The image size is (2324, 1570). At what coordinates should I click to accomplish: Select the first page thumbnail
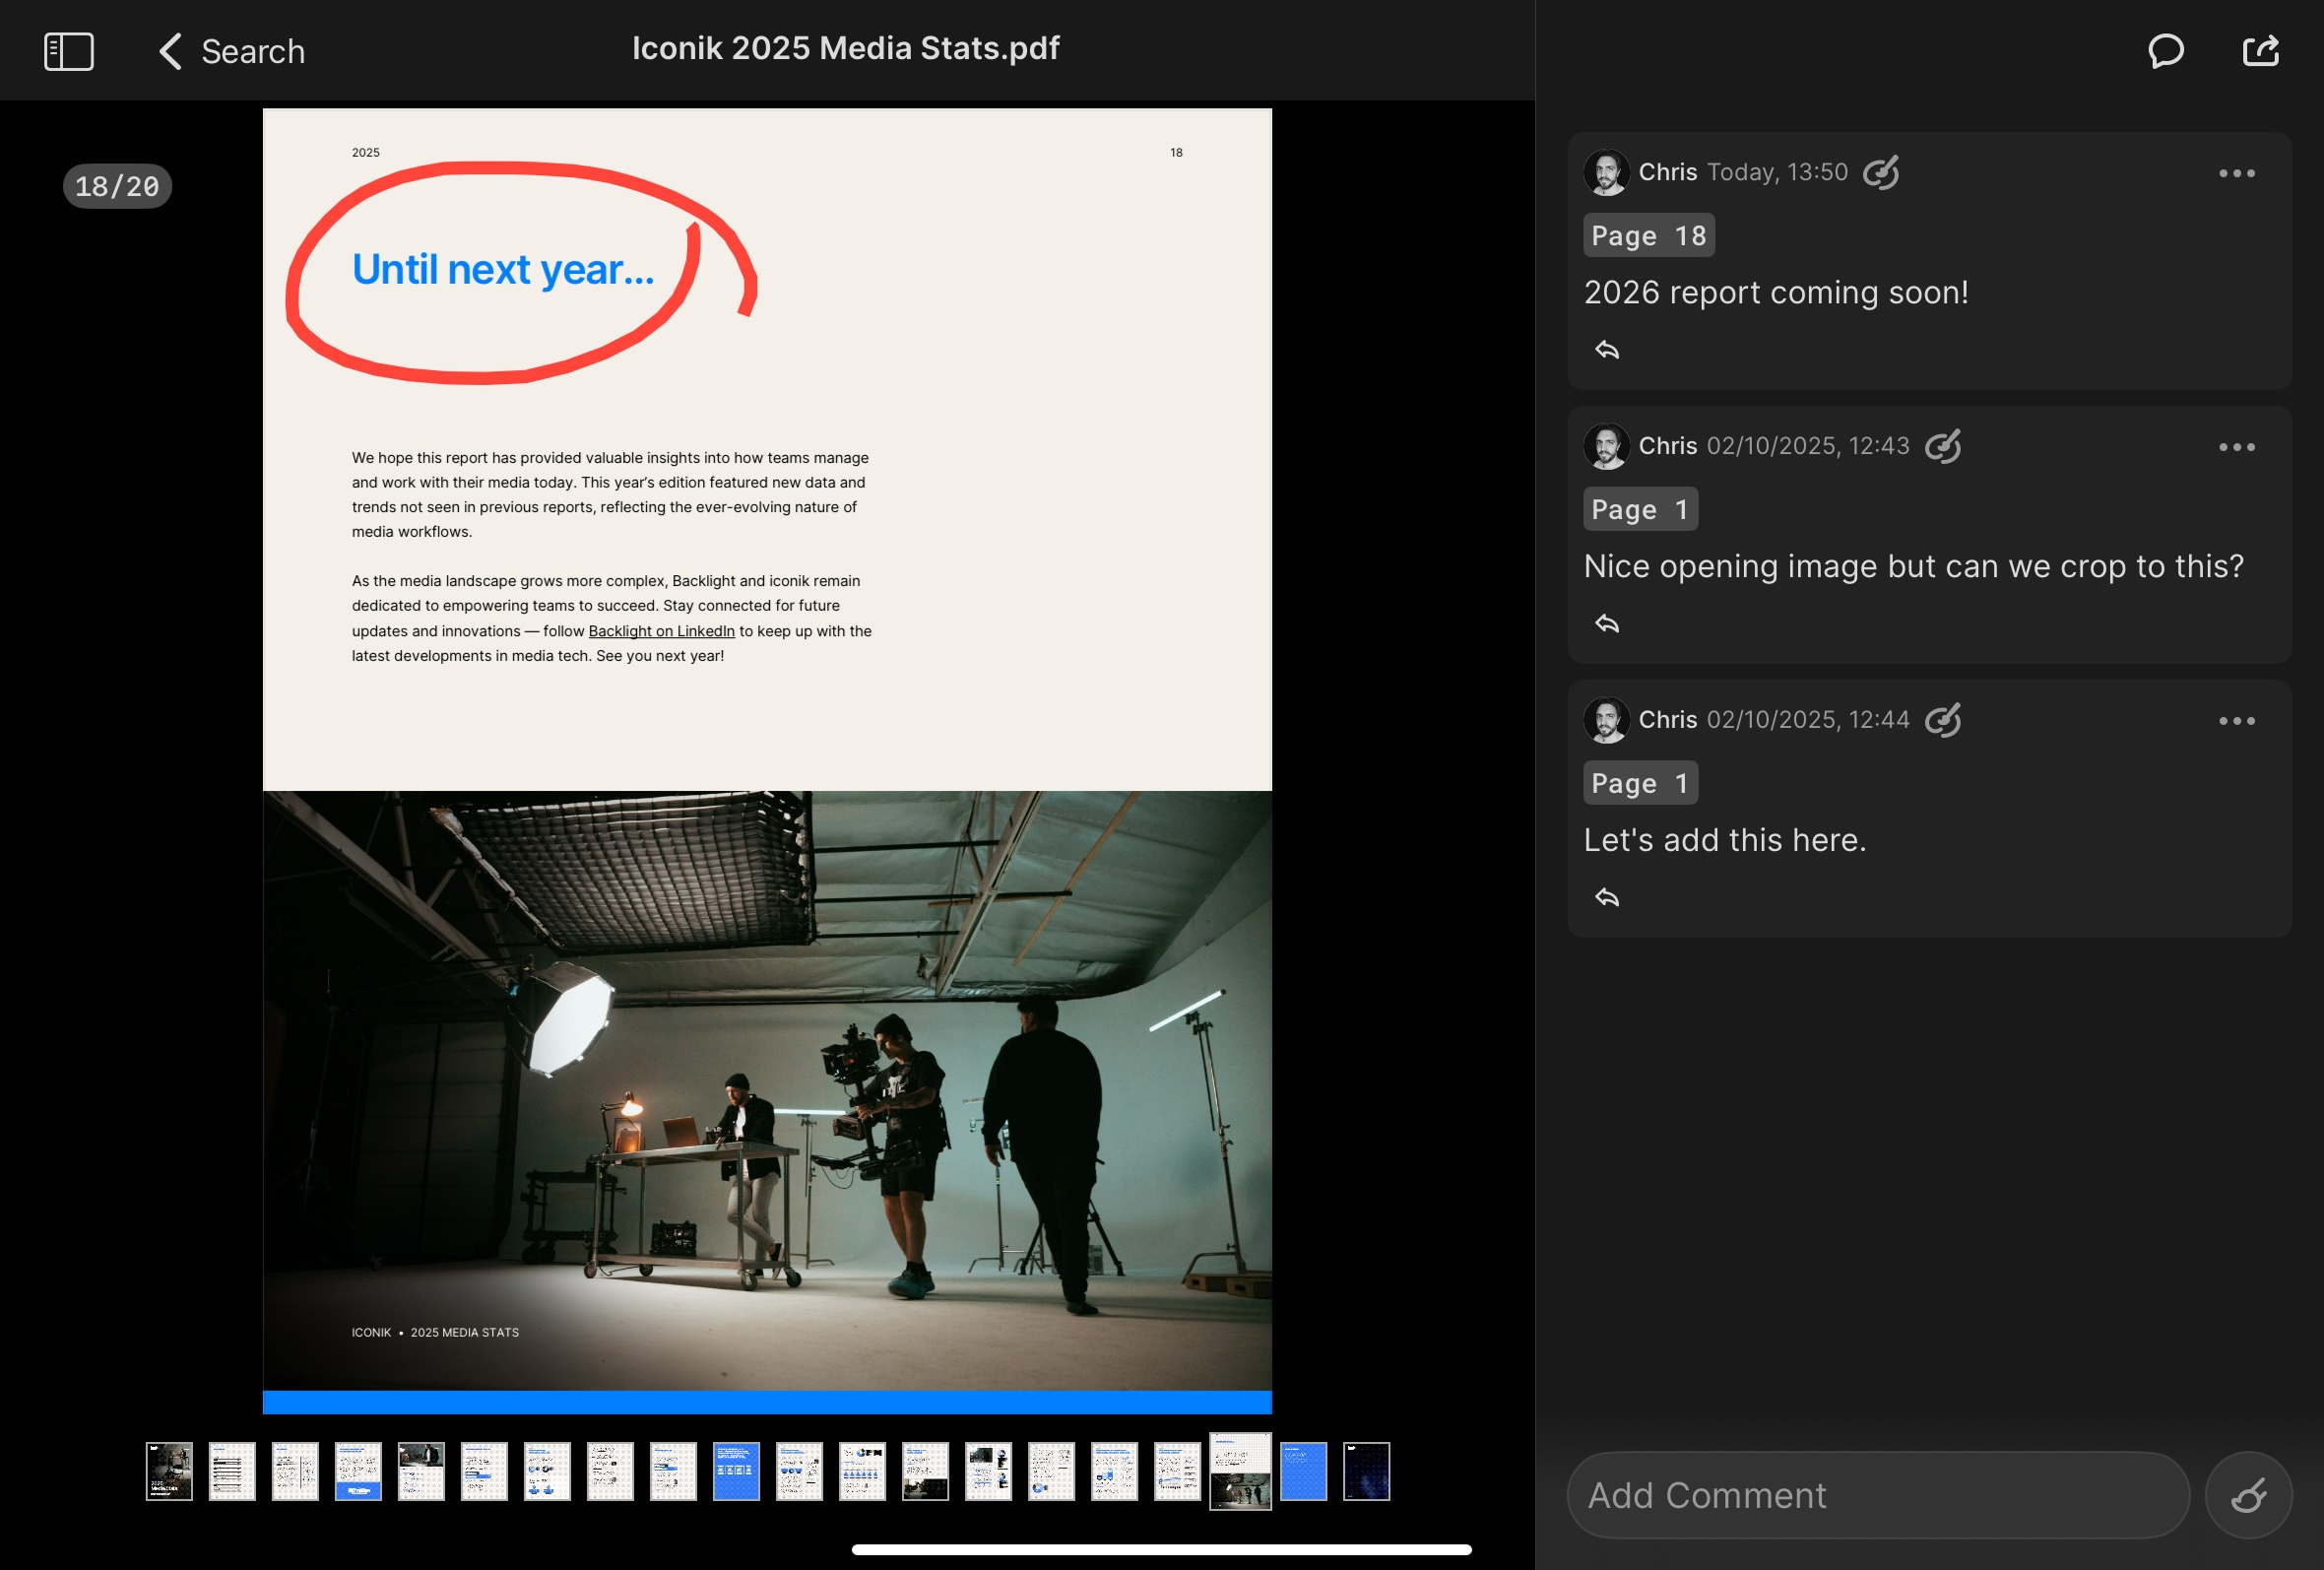[x=169, y=1471]
